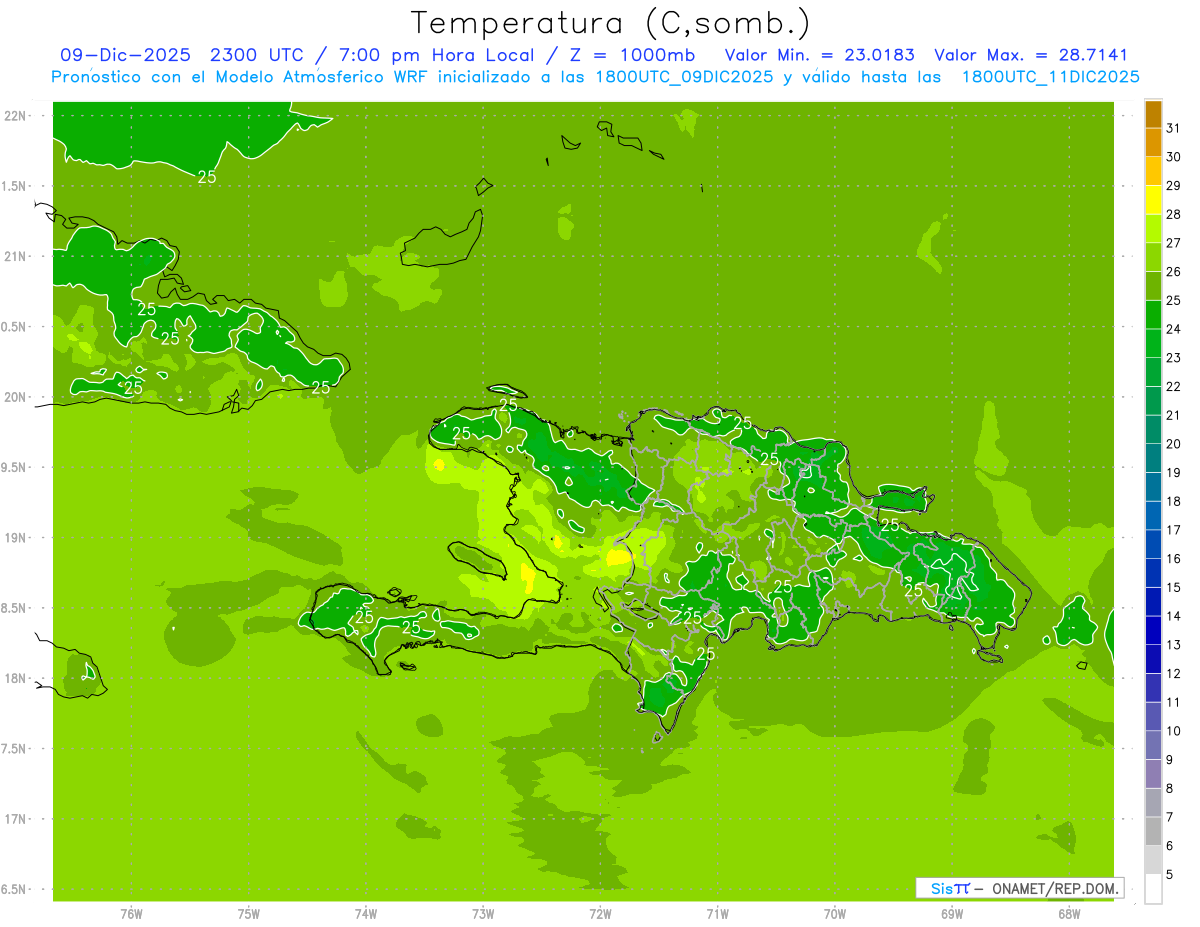Pick the orange legend swatch between 30 and 31
This screenshot has height=927, width=1200.
point(1153,142)
